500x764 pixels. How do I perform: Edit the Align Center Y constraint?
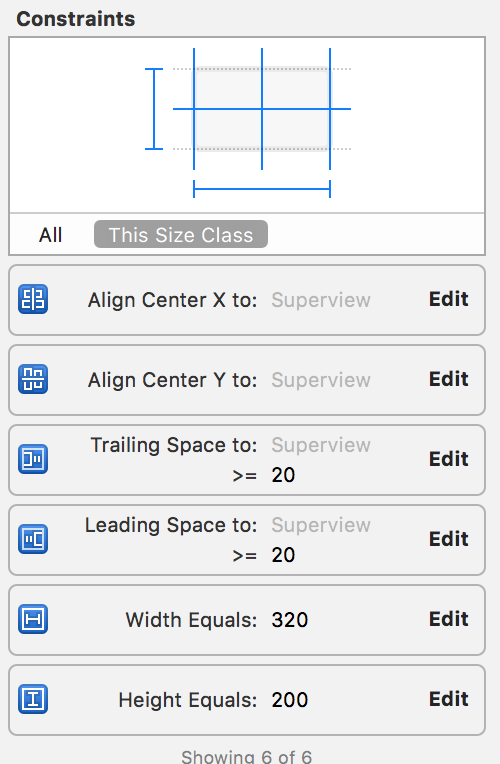448,379
